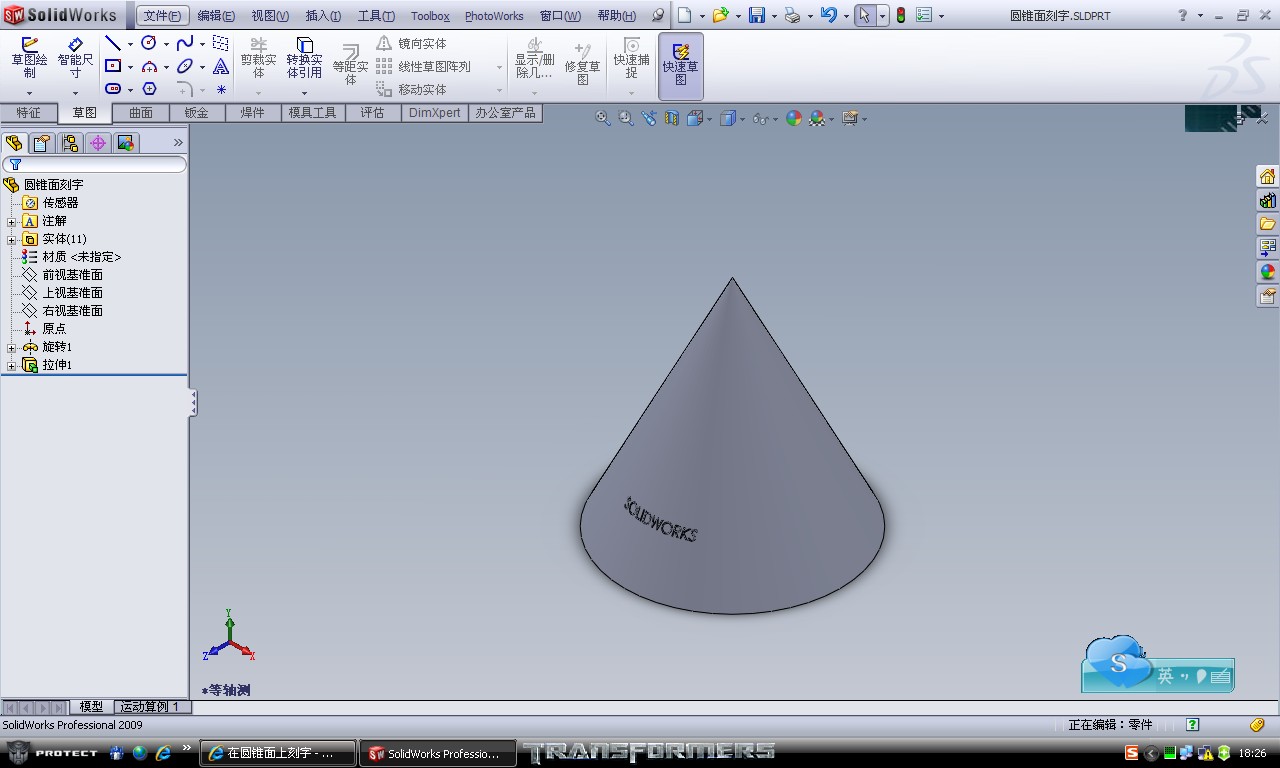Toggle the Sketch (草图绘制) button
Viewport: 1280px width, 768px height.
coord(29,58)
